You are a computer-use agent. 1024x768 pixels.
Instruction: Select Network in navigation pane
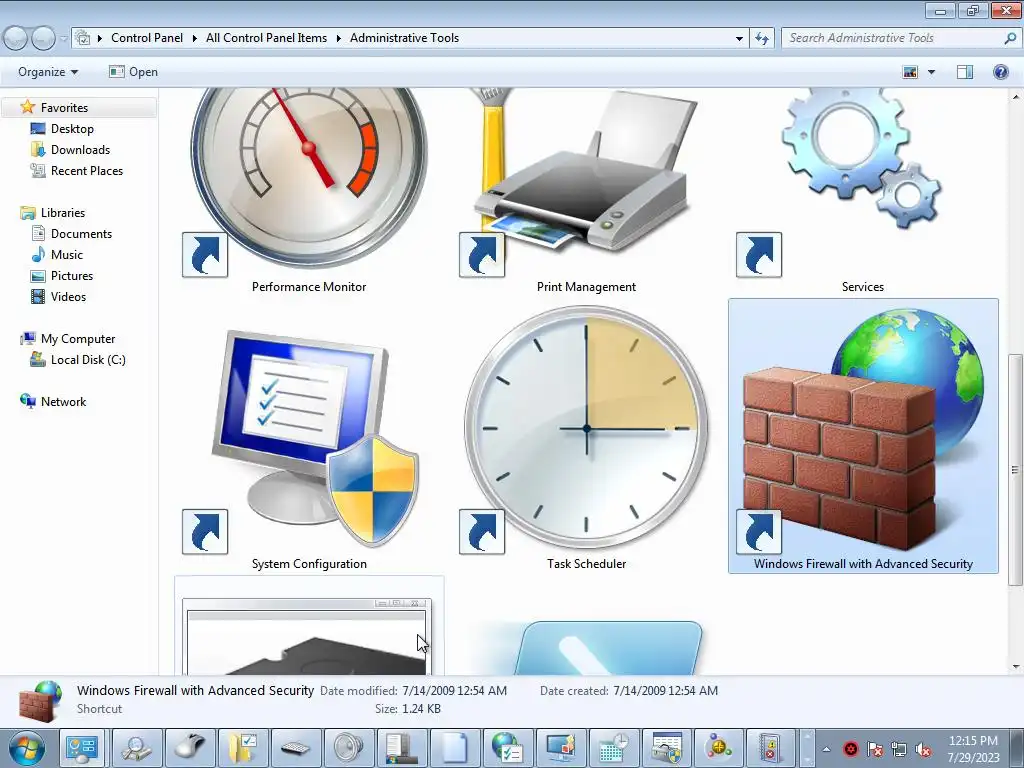point(63,402)
